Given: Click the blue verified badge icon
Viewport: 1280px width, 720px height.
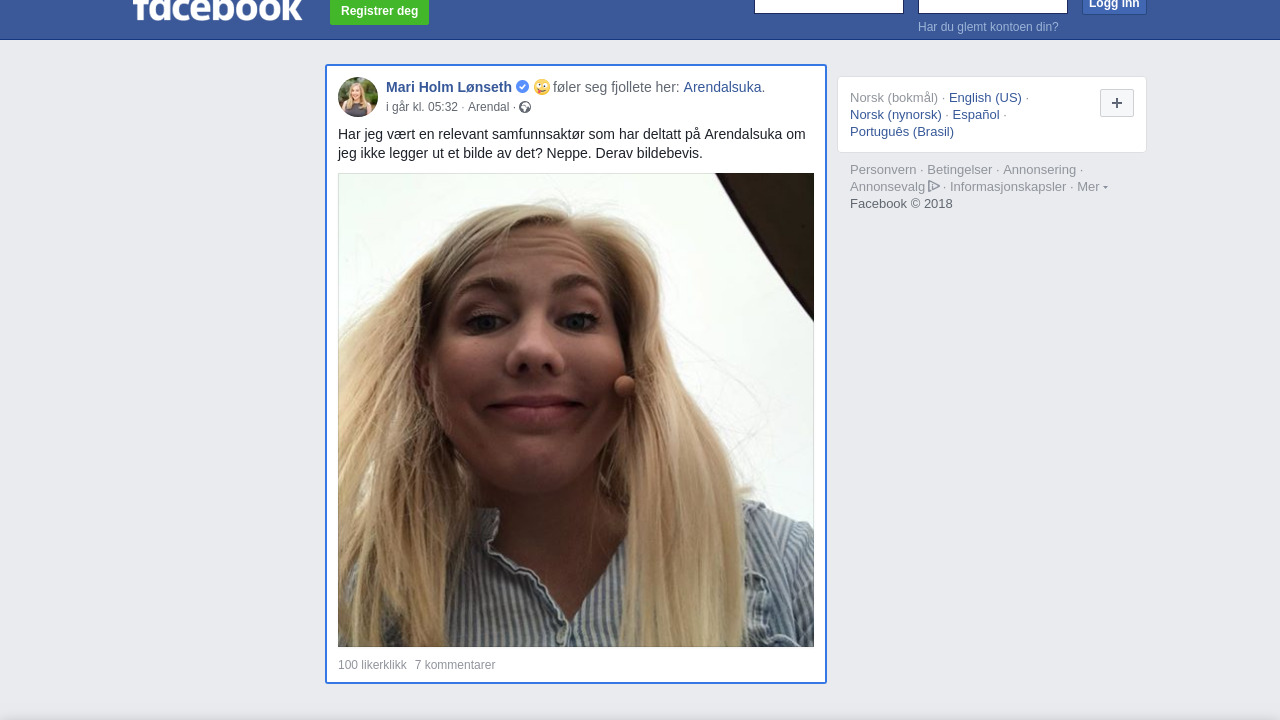Looking at the screenshot, I should pos(522,87).
